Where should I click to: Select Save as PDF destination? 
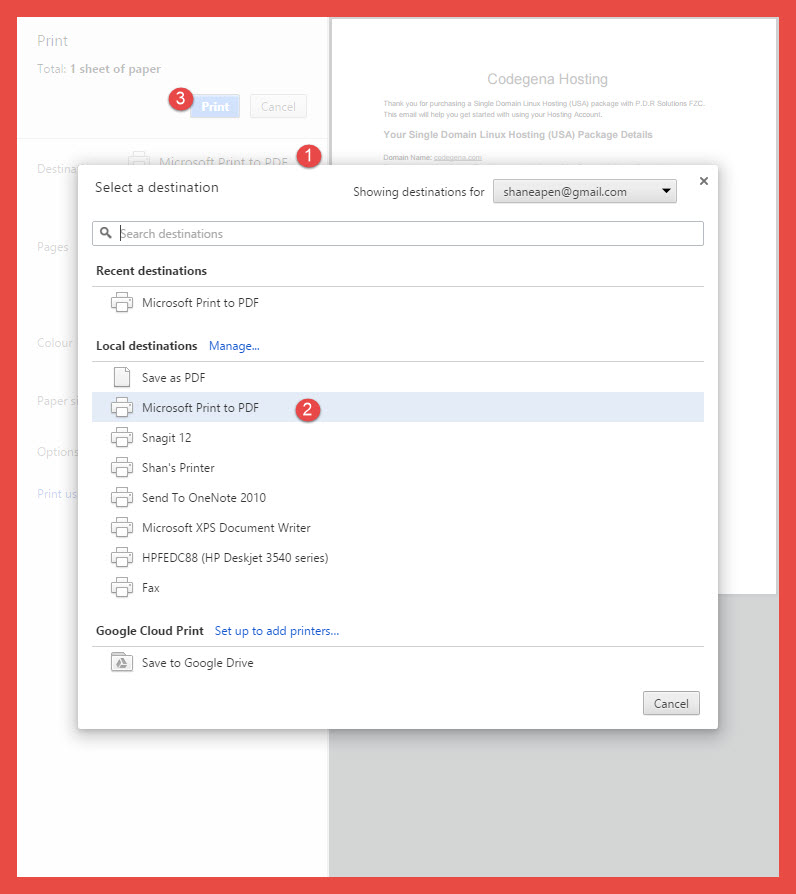(397, 377)
